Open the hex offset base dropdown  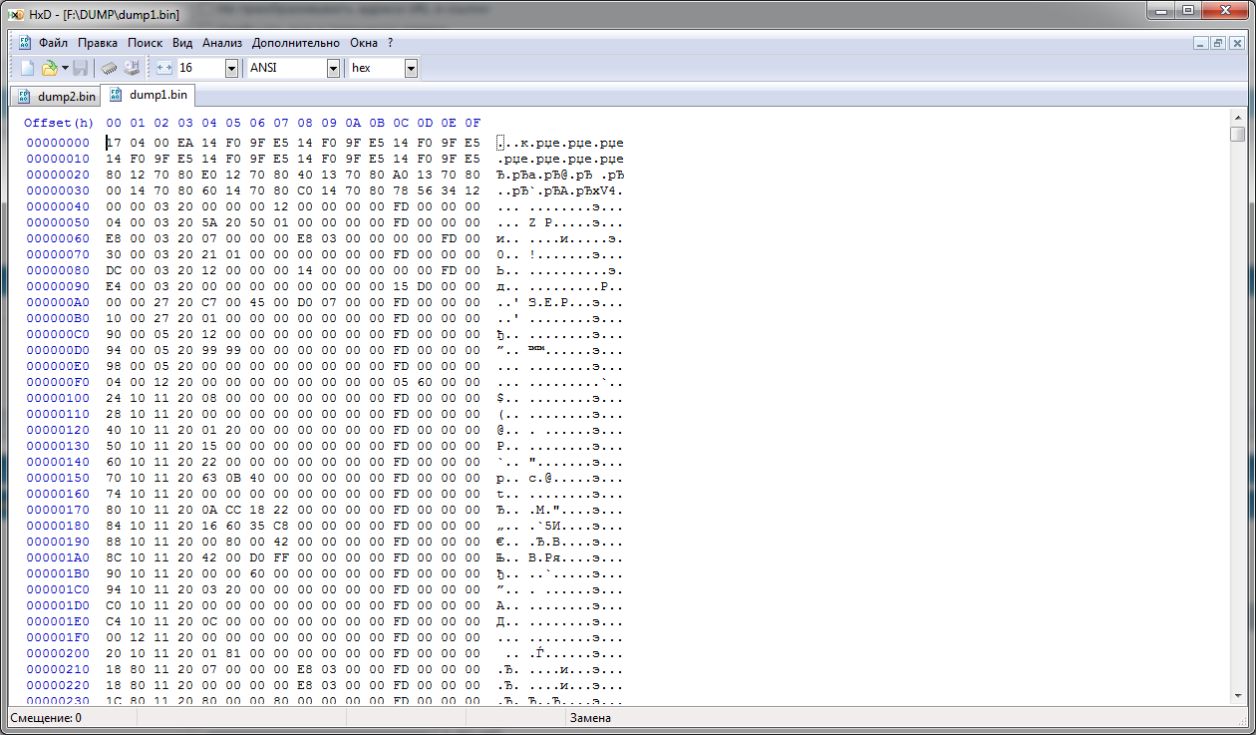410,68
